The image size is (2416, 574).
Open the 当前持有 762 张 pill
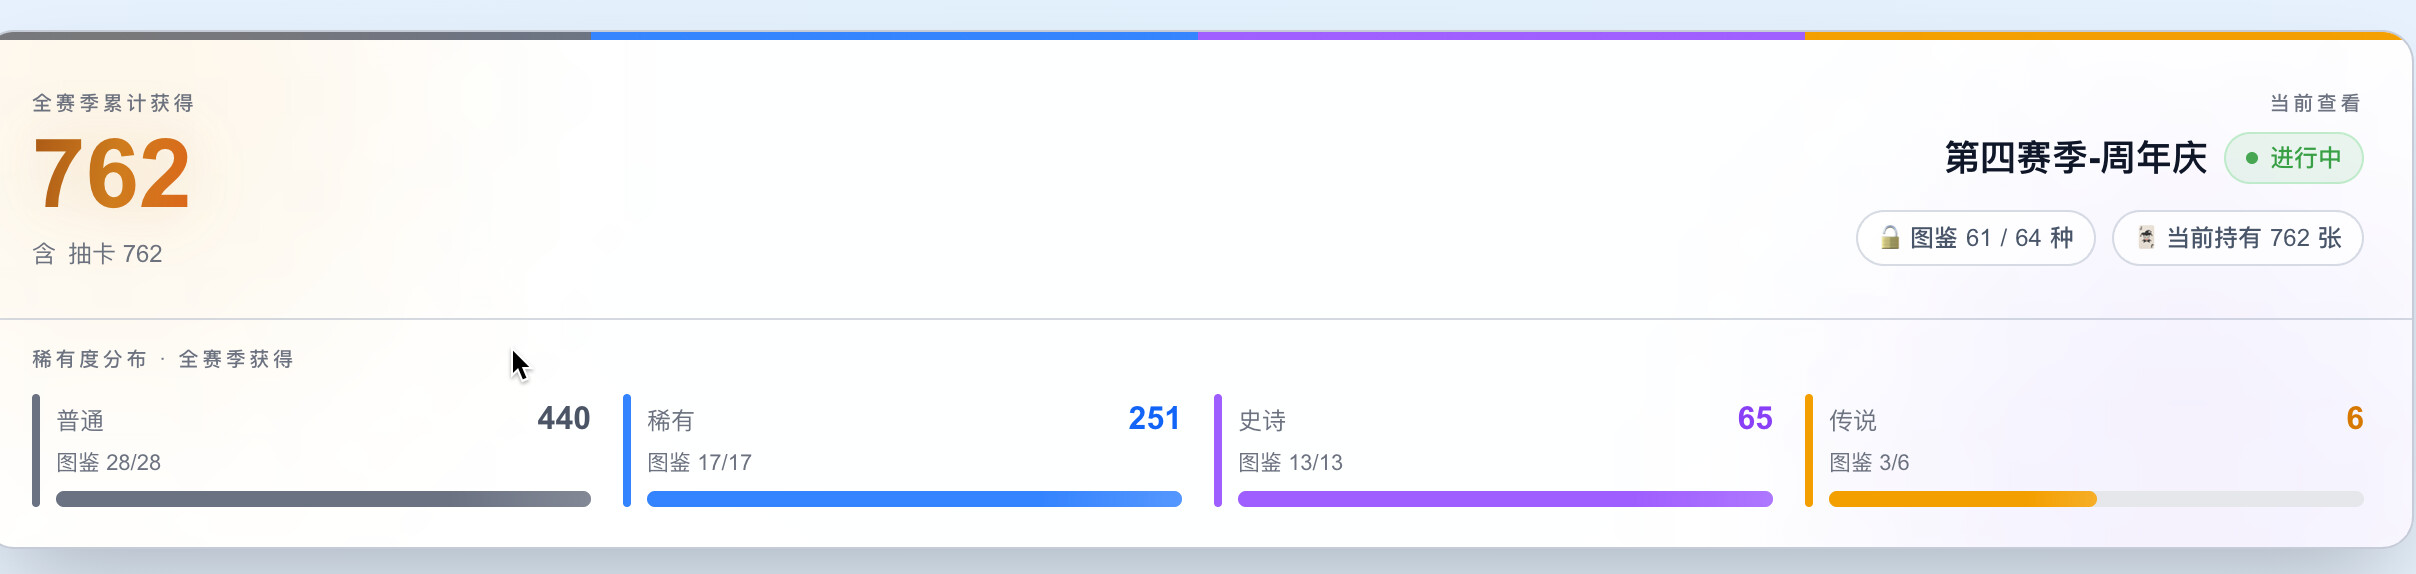2237,238
